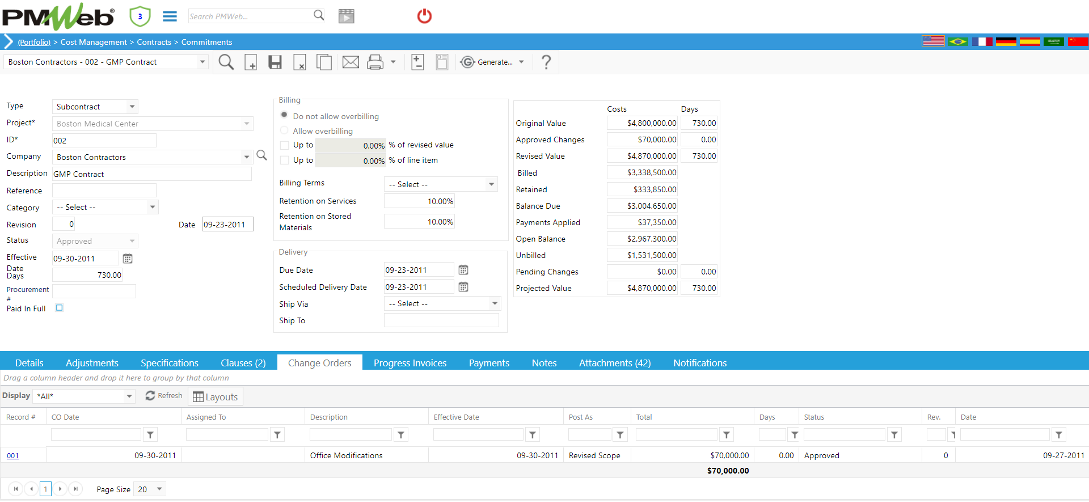Open Scheduled Delivery Date calendar picker
The image size is (1089, 502).
[x=463, y=287]
